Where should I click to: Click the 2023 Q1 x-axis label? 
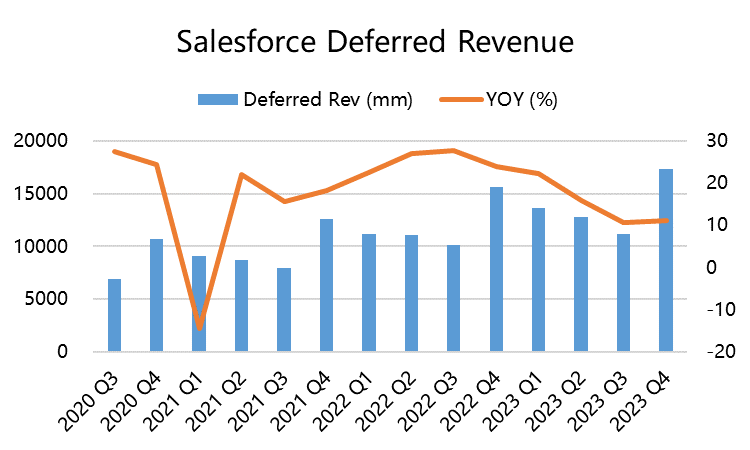pos(513,401)
